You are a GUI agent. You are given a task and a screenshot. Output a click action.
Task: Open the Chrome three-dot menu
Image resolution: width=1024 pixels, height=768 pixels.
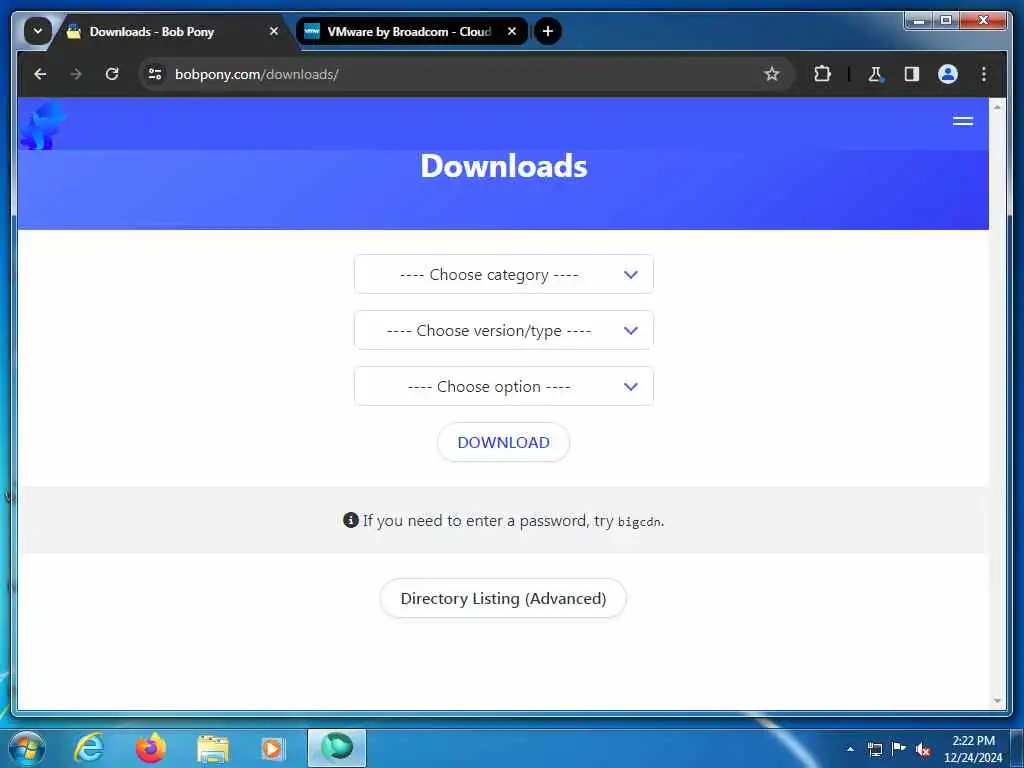[984, 74]
